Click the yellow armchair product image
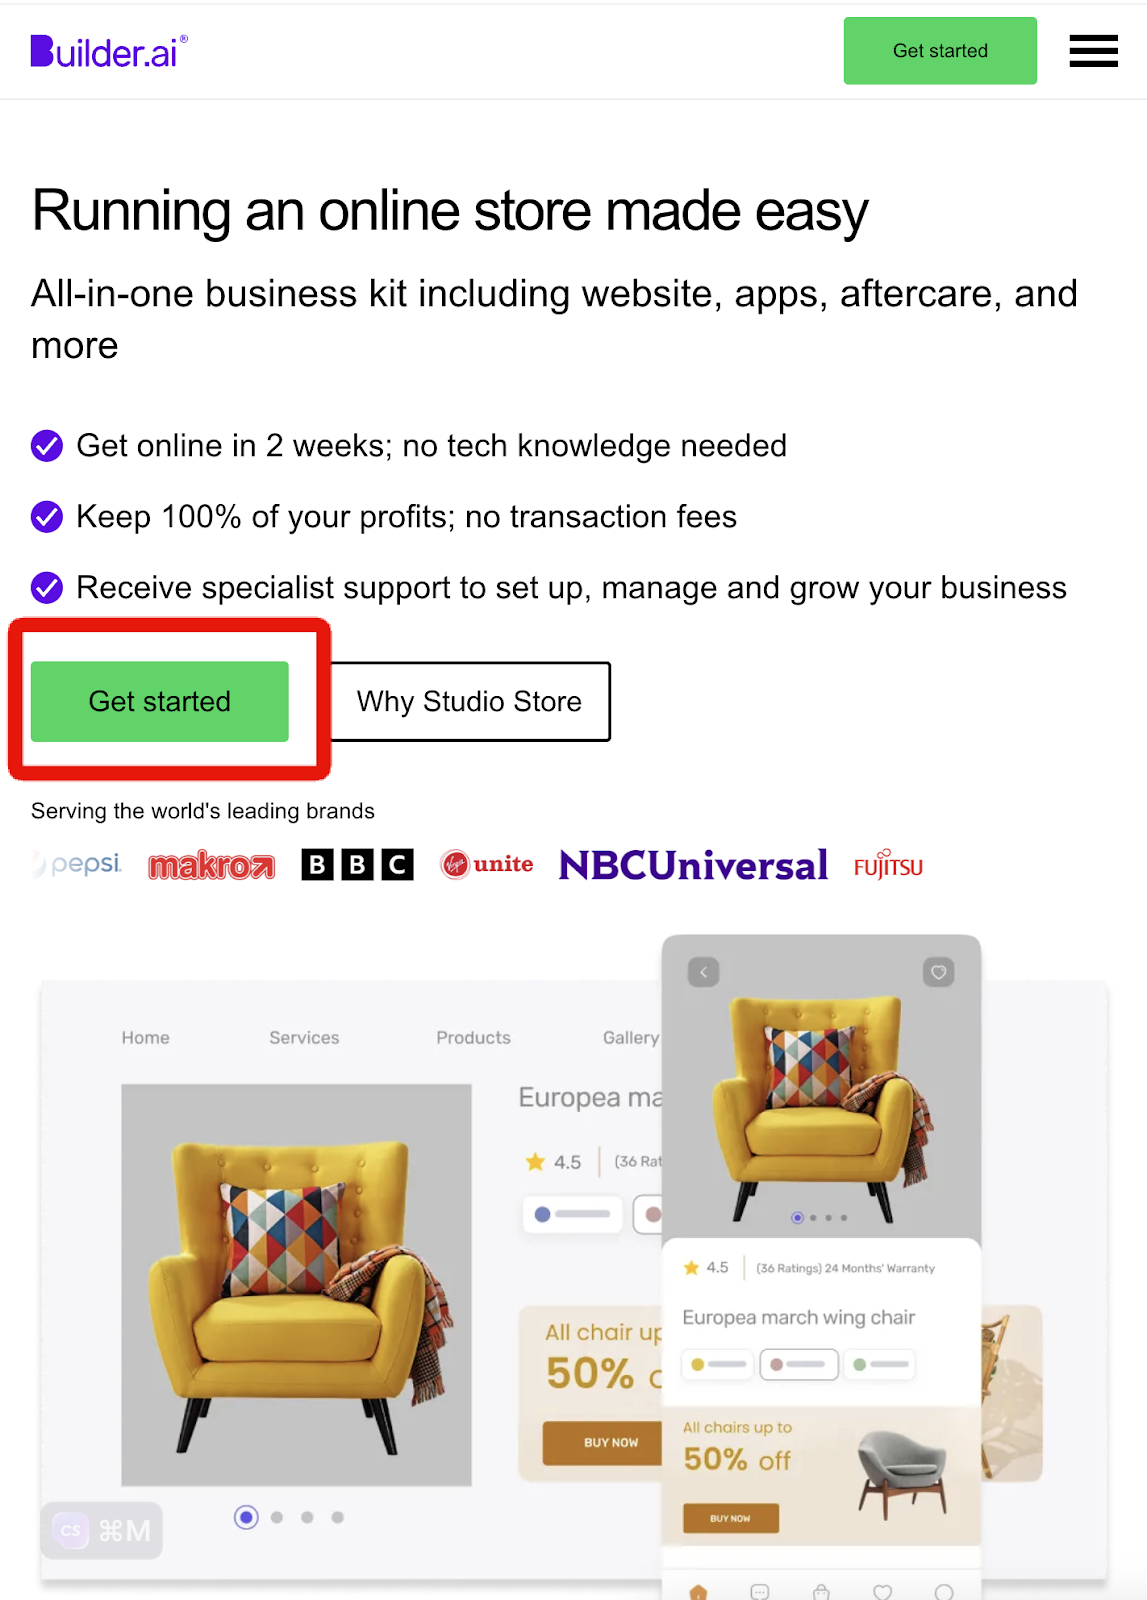This screenshot has height=1600, width=1147. (x=296, y=1285)
